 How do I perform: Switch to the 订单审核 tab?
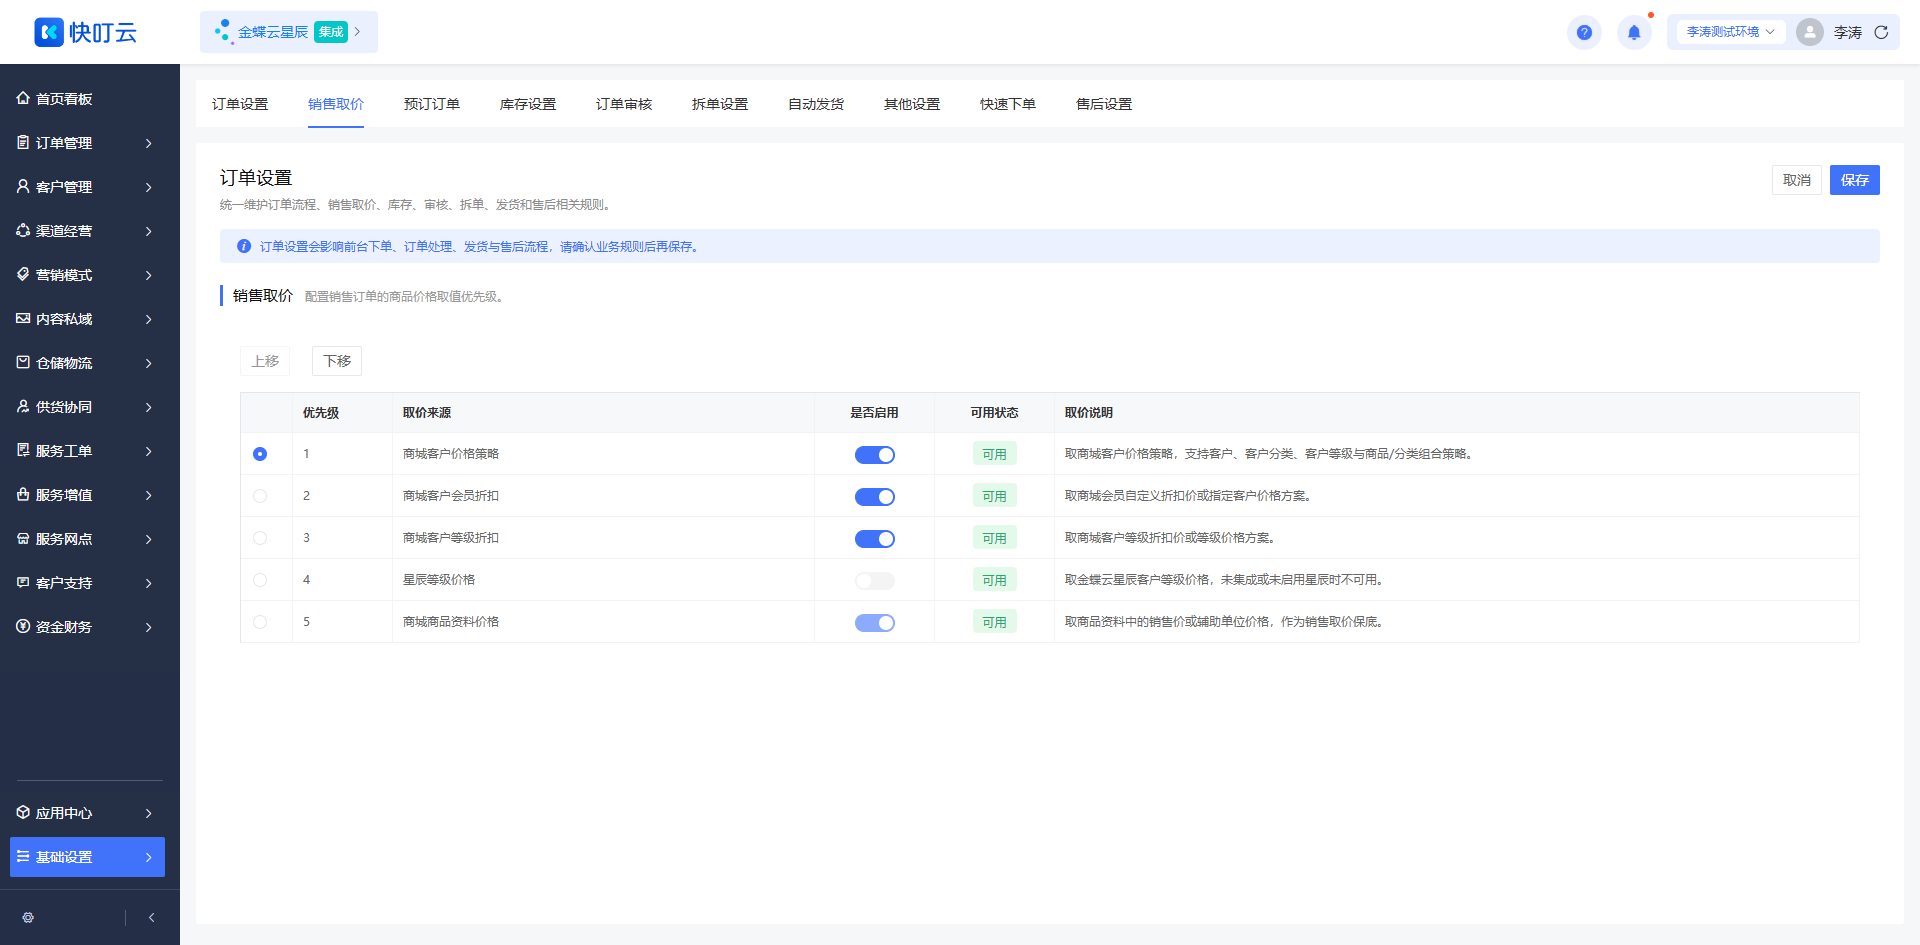pyautogui.click(x=624, y=104)
